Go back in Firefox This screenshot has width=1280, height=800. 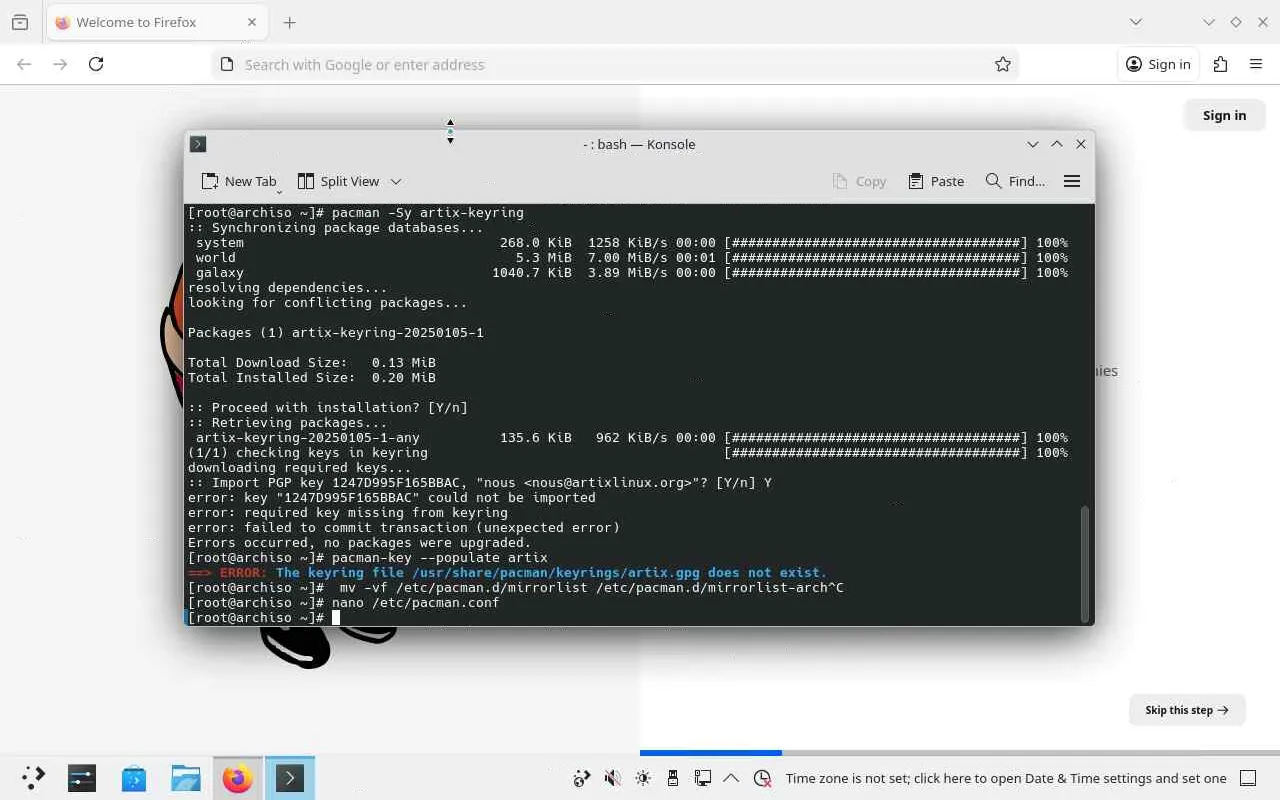click(24, 64)
